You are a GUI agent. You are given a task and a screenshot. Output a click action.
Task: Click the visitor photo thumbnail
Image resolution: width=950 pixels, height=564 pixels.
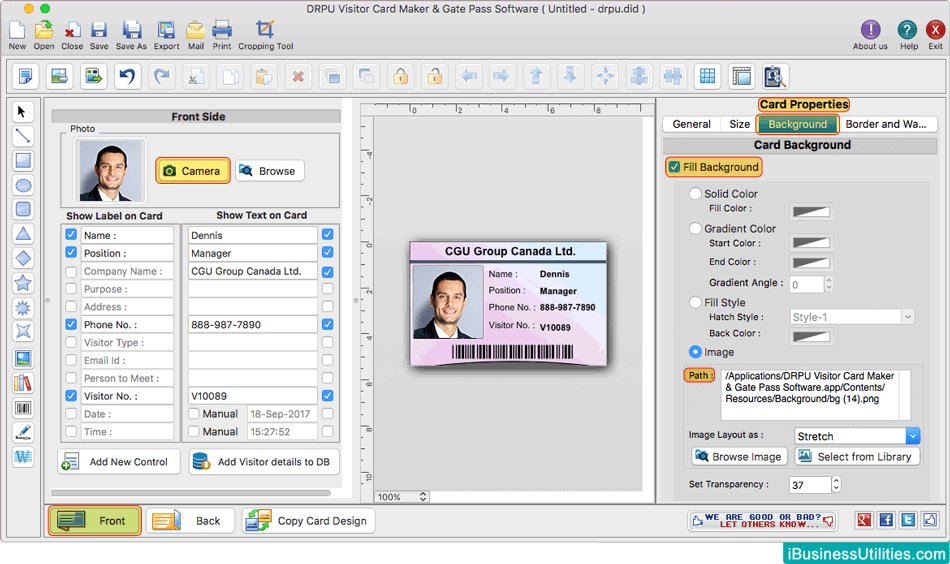click(x=110, y=170)
